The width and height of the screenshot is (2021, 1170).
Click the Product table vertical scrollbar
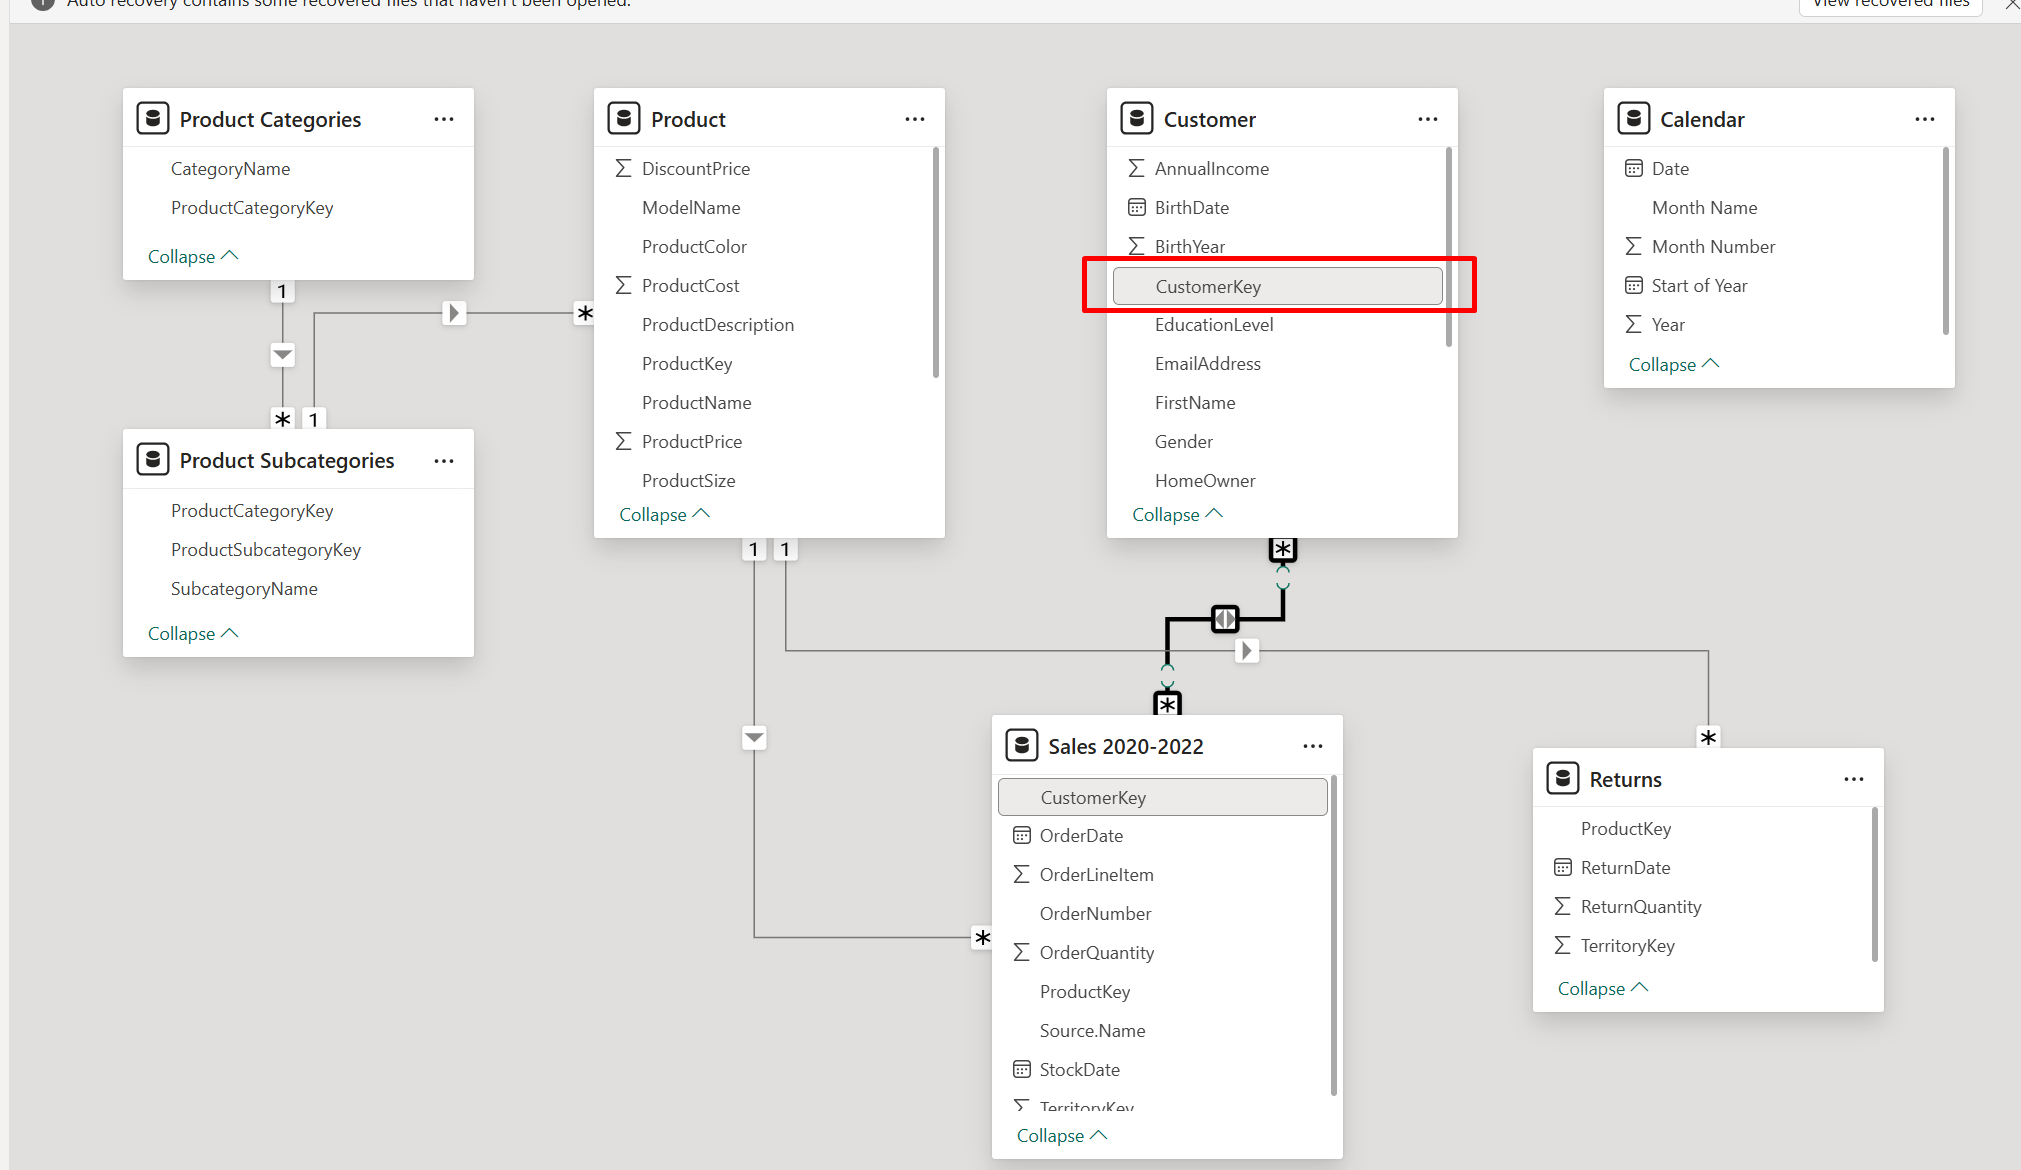pos(935,262)
